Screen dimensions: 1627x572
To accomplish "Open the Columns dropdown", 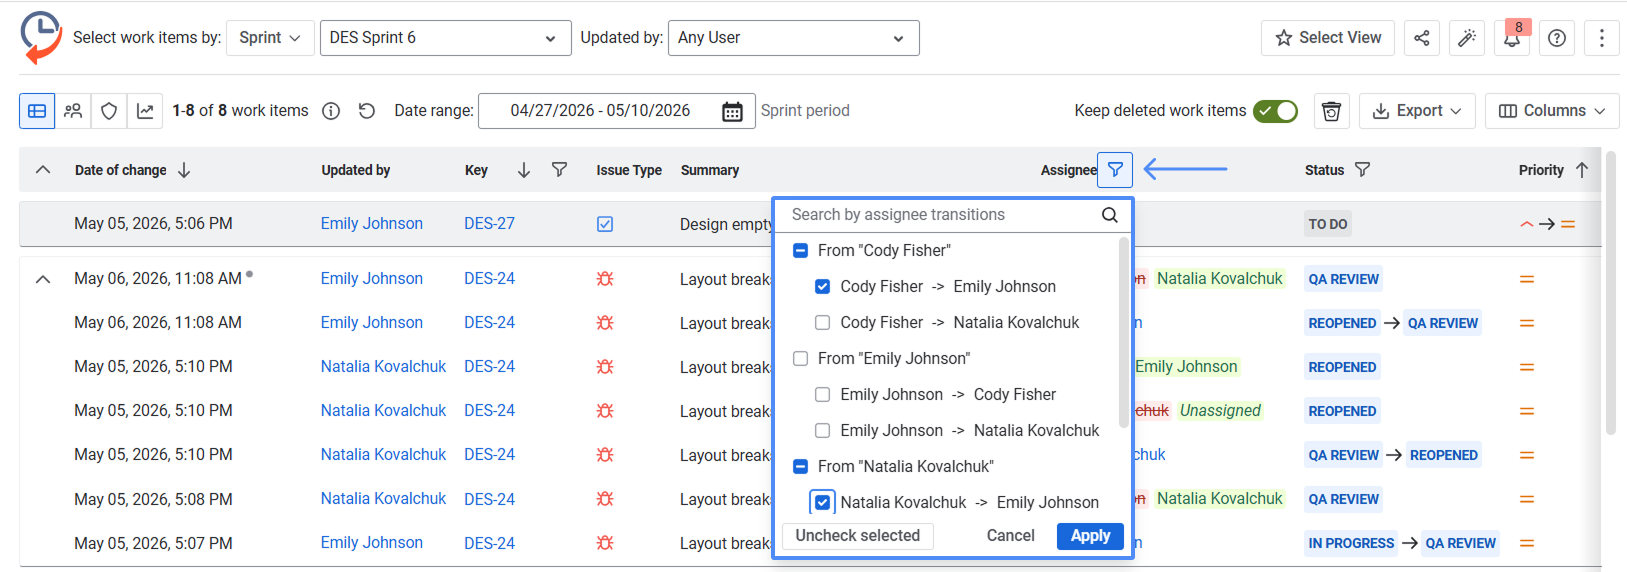I will (x=1552, y=111).
